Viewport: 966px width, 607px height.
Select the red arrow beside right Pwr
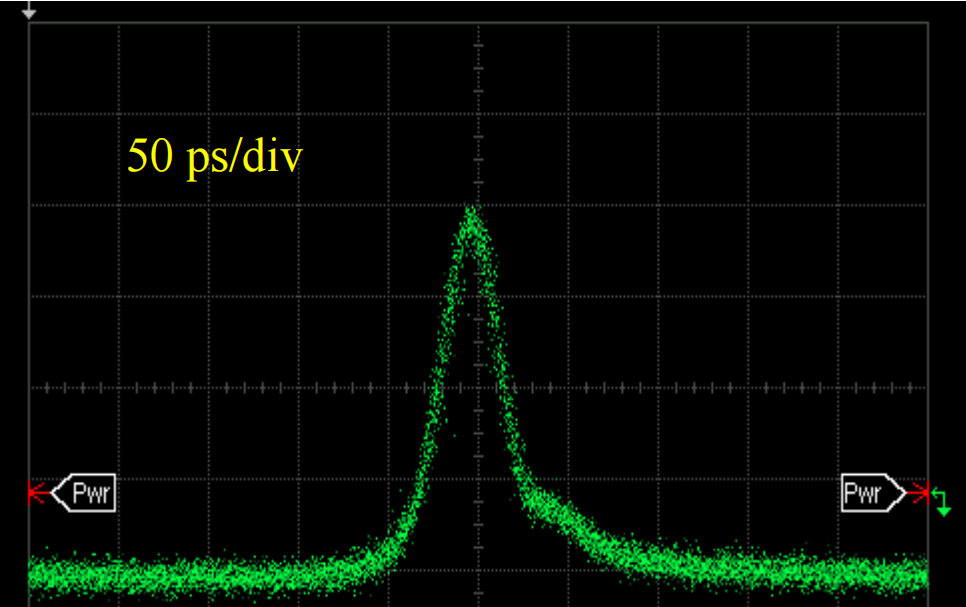(x=920, y=493)
